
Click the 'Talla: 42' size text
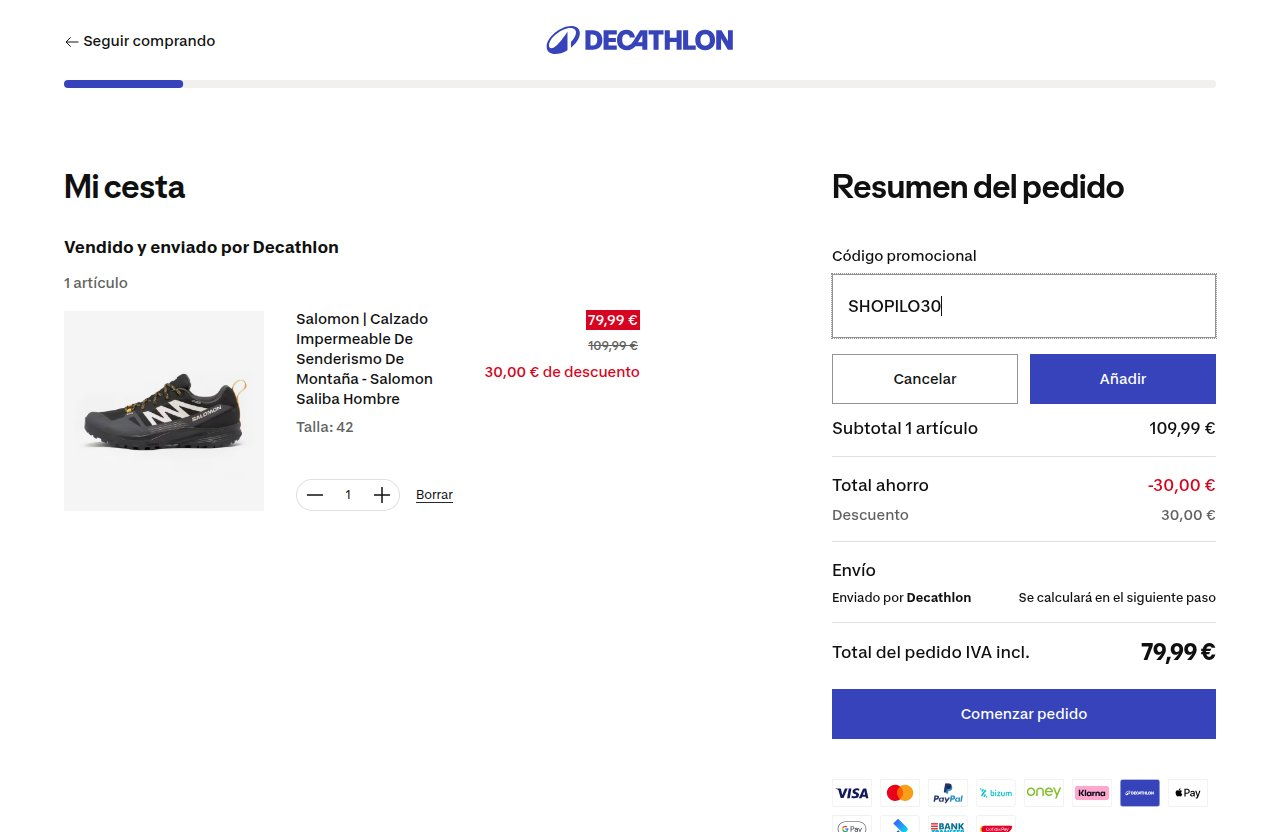coord(325,427)
